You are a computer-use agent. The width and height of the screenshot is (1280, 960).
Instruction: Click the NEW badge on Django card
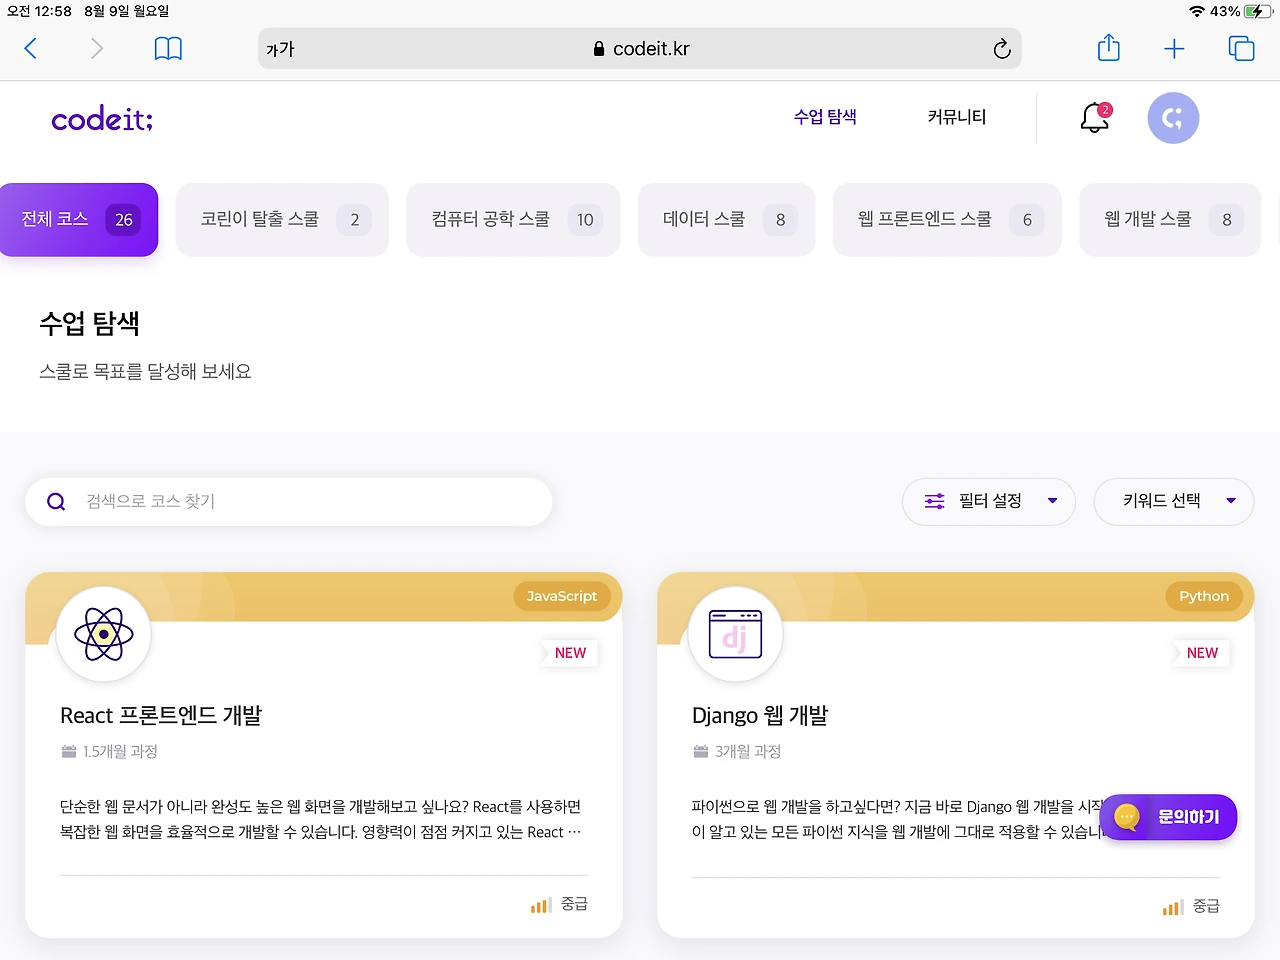[1202, 653]
